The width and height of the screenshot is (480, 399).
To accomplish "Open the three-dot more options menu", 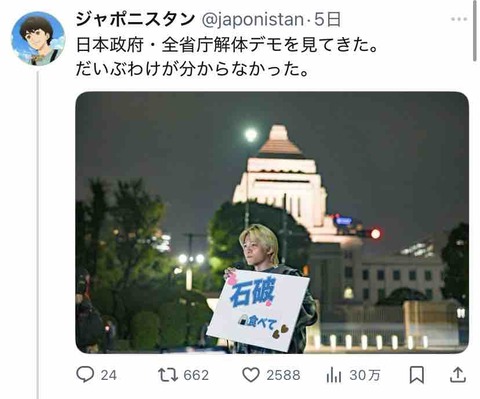I will (459, 19).
